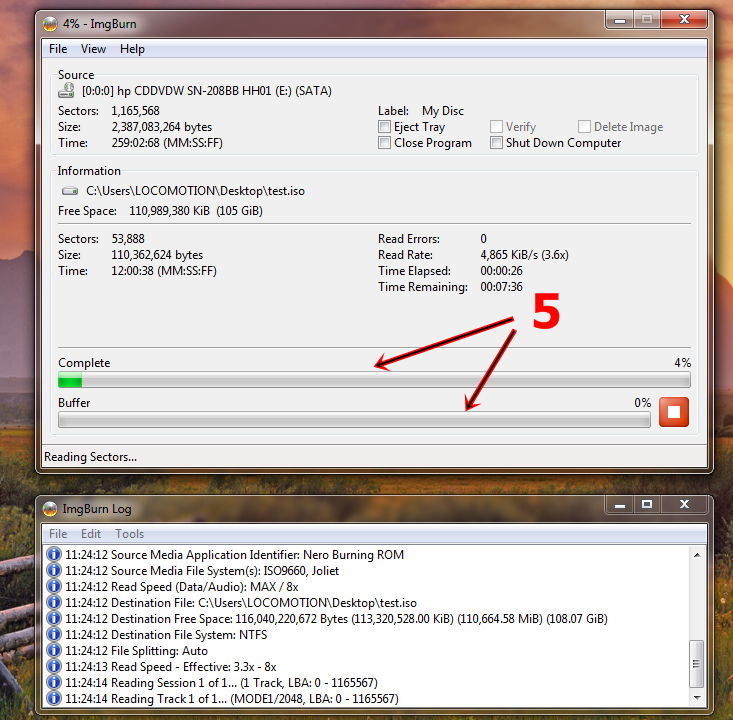Click read Sectors value 53,888
This screenshot has width=733, height=720.
click(128, 239)
